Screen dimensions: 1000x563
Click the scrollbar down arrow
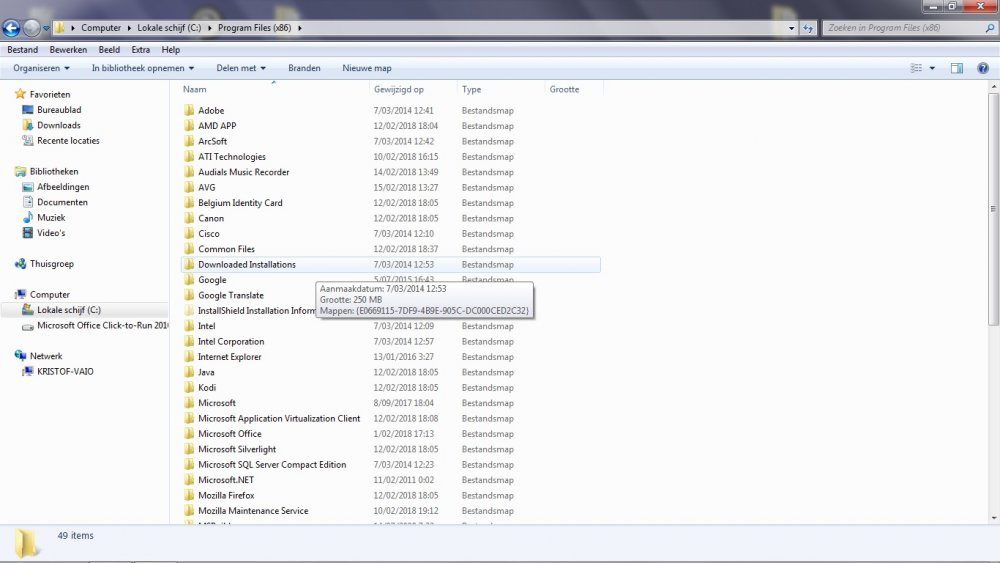[993, 518]
